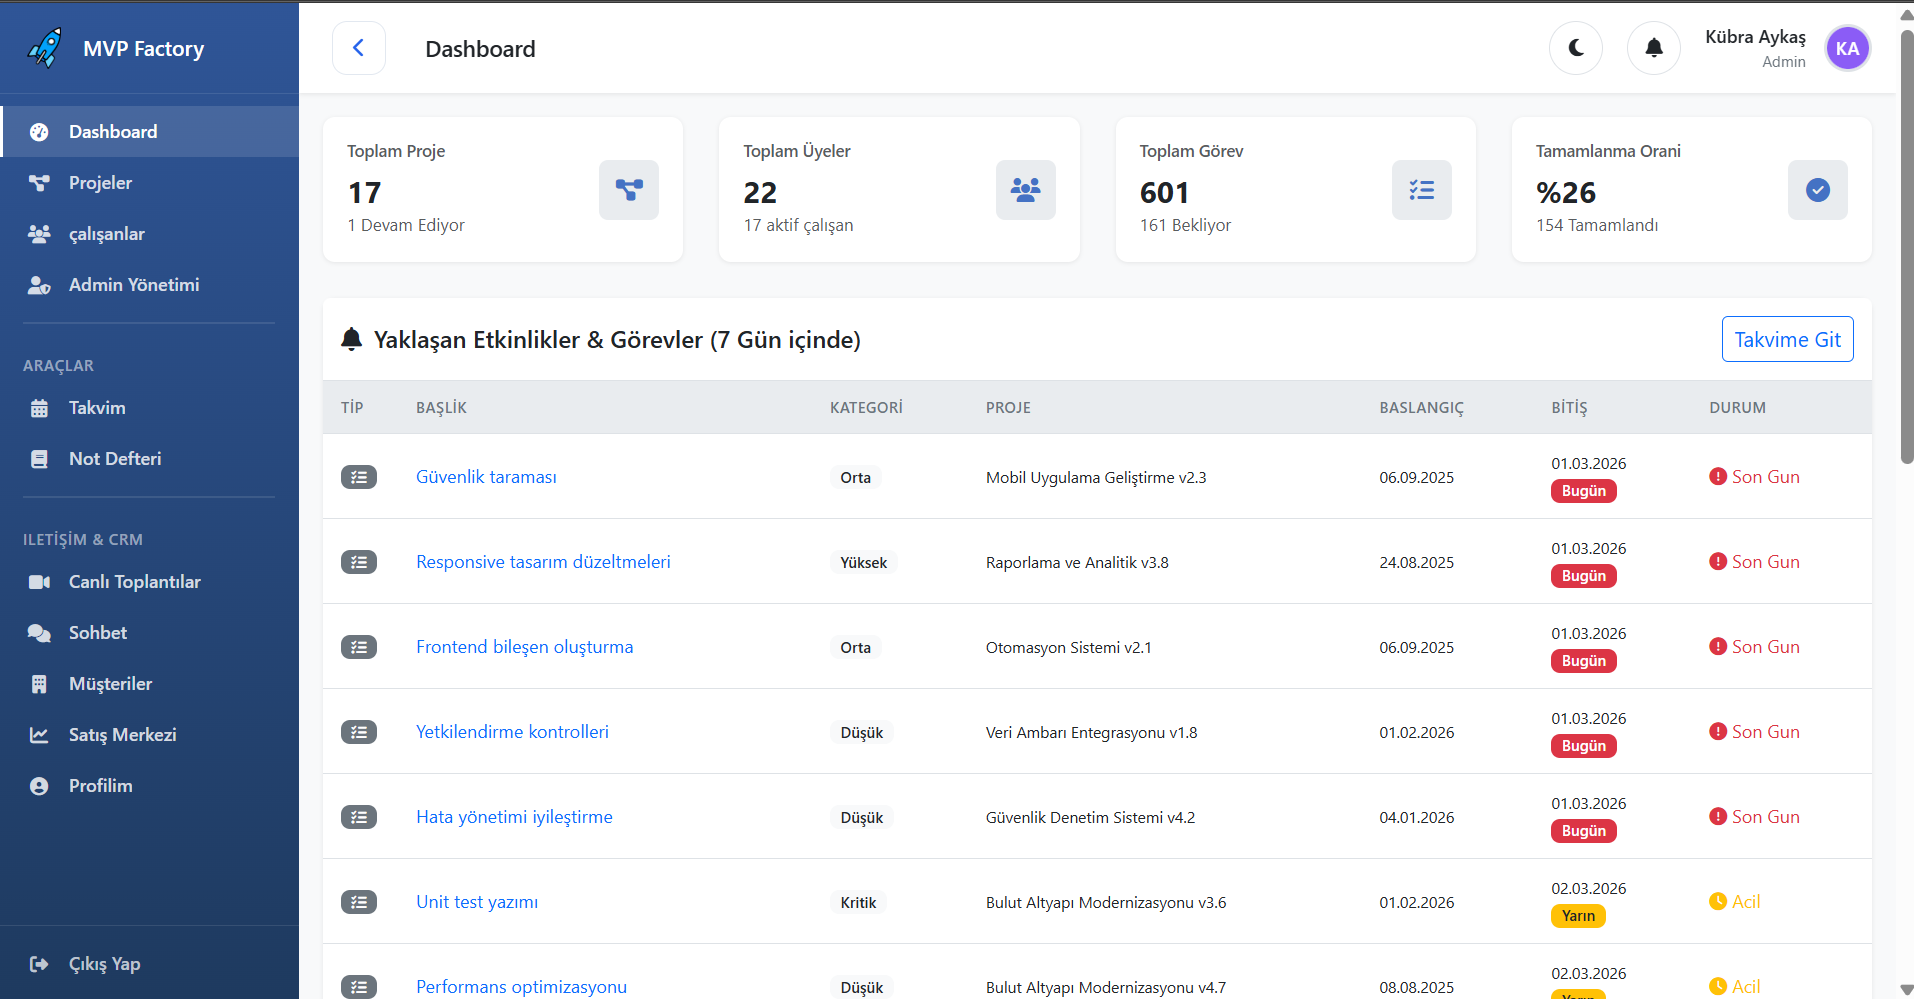Open Admin Yönetimi menu item

(150, 285)
